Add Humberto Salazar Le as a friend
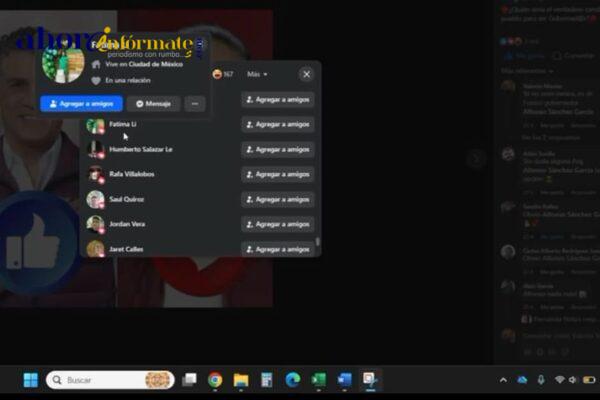 [277, 149]
